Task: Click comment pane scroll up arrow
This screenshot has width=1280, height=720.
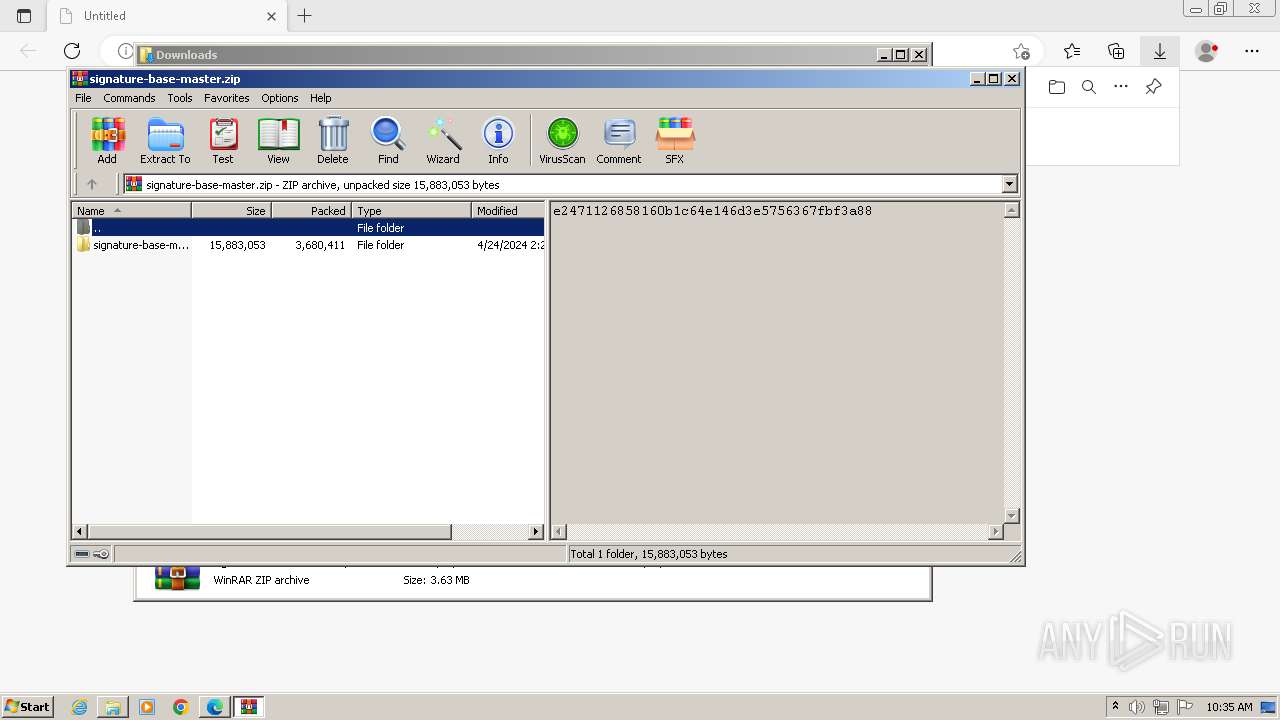Action: coord(1011,210)
